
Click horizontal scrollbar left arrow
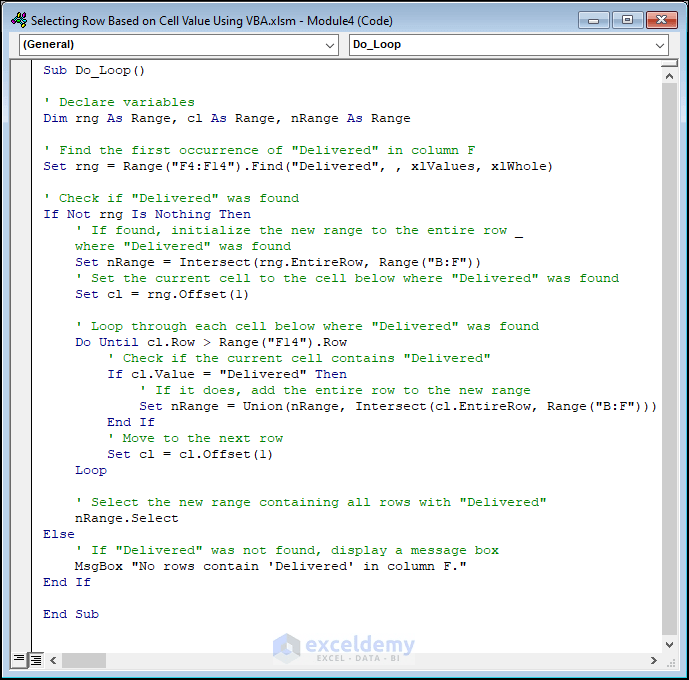tap(53, 660)
